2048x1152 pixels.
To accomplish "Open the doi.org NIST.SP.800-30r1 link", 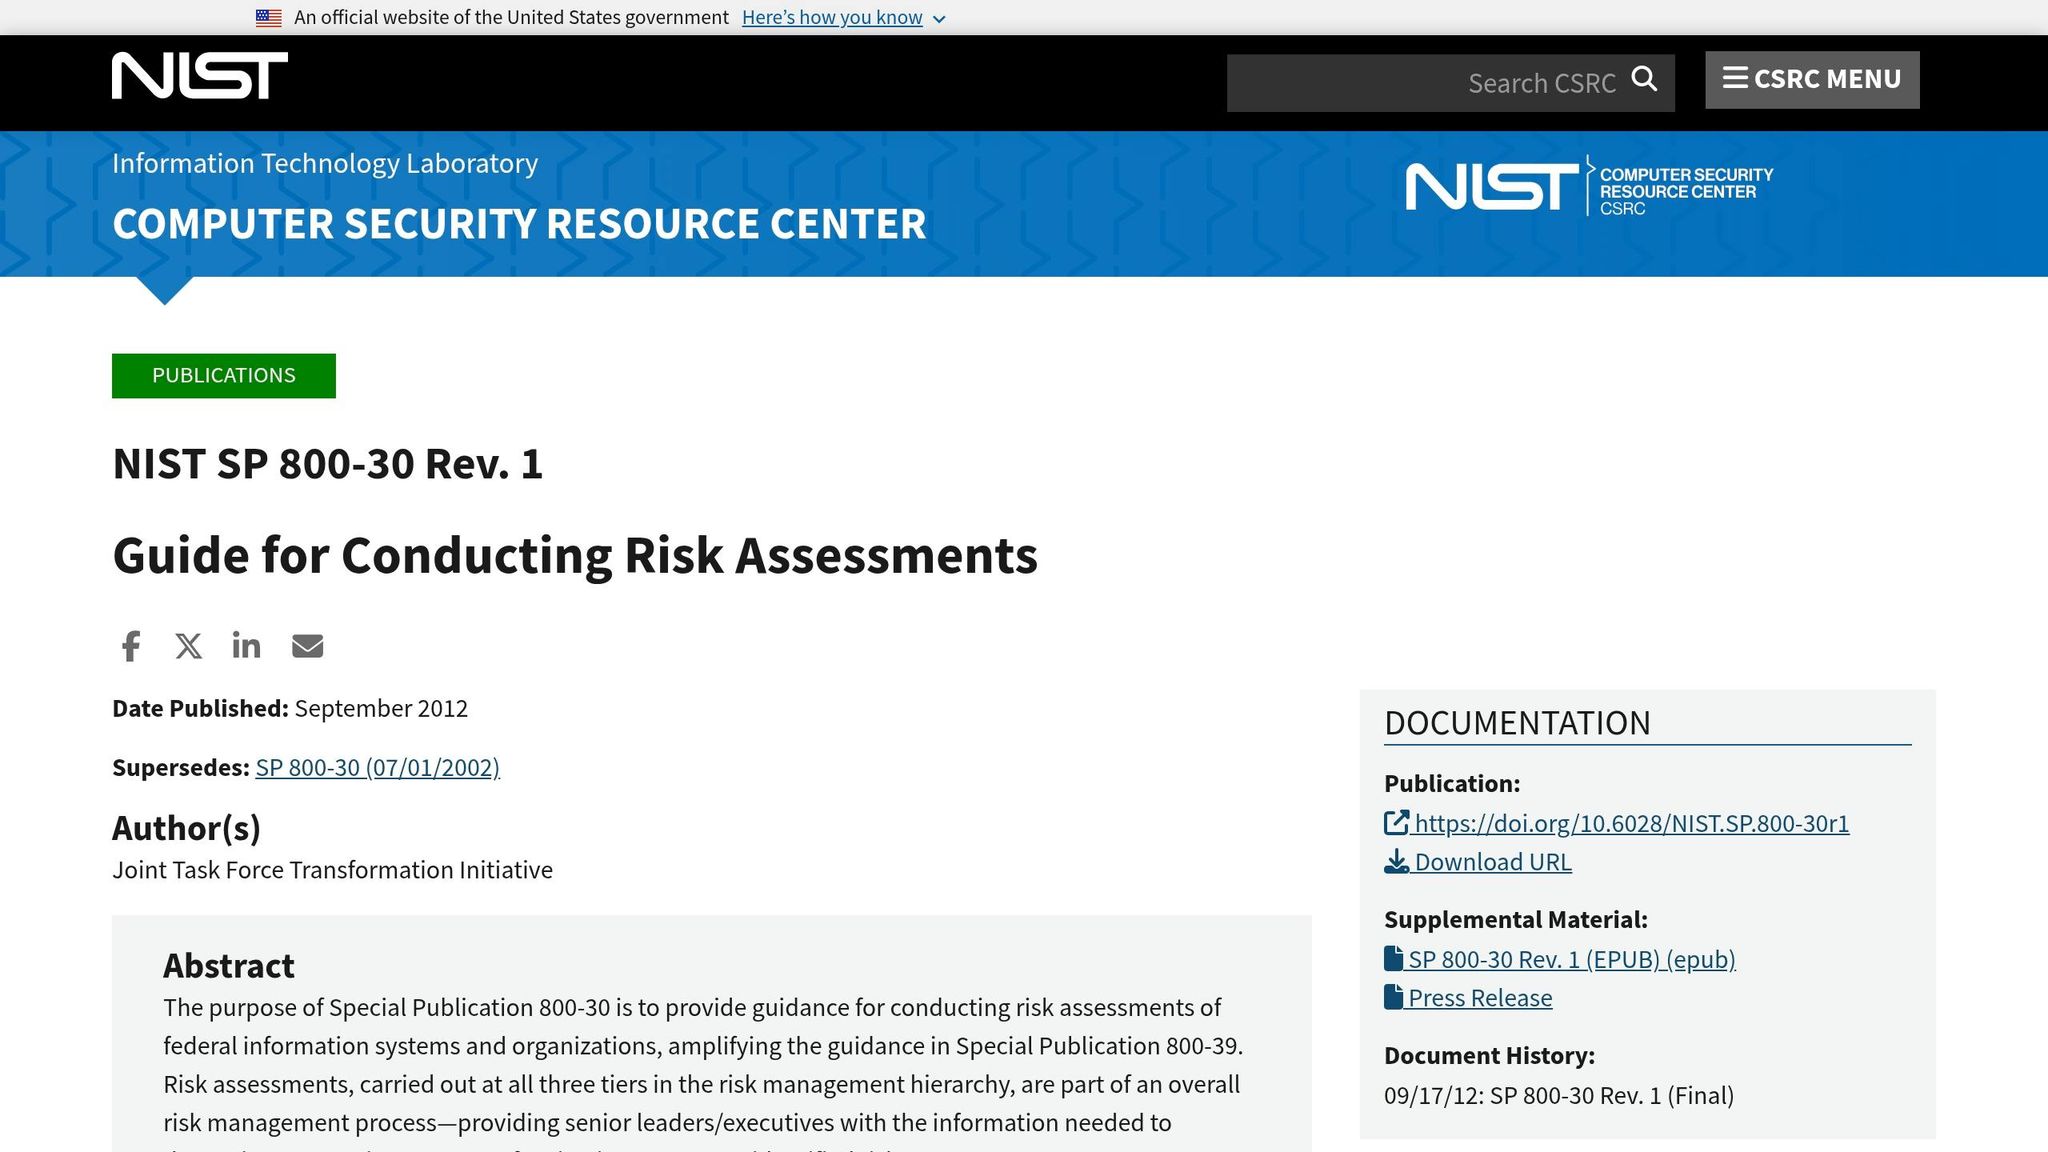I will click(x=1632, y=824).
